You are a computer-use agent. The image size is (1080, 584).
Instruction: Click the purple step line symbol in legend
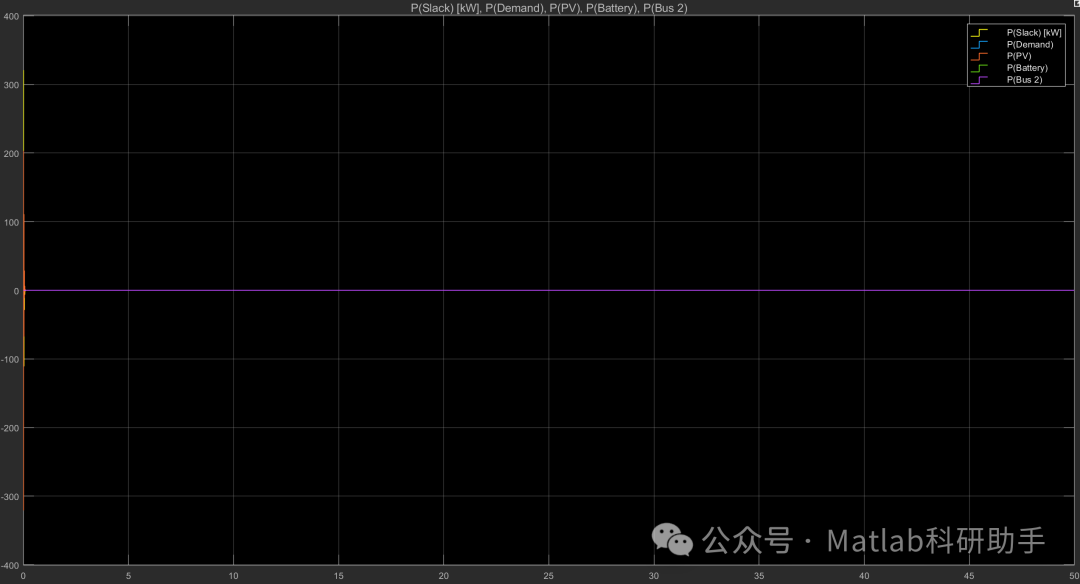979,79
